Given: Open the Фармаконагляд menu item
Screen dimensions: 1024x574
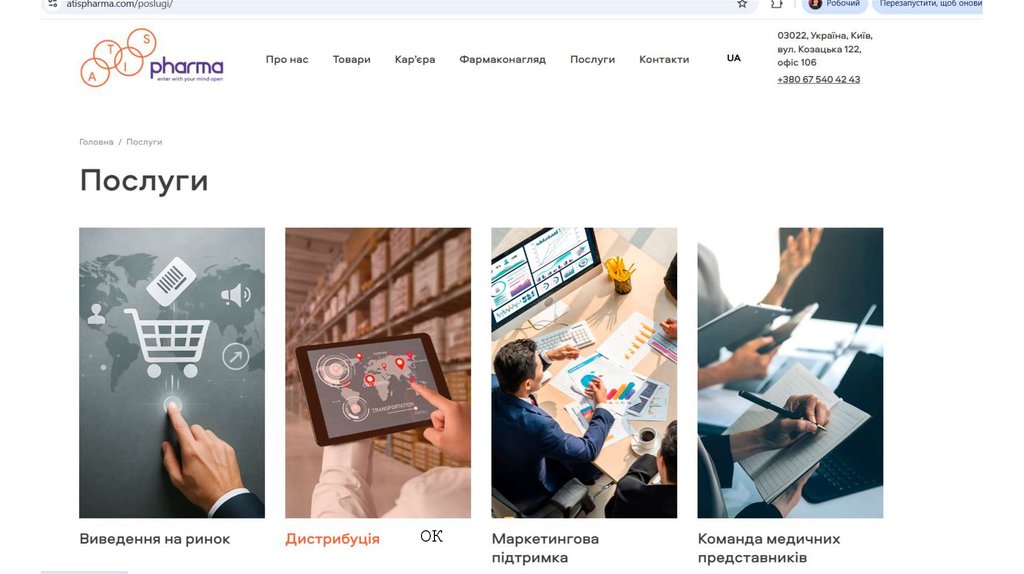Looking at the screenshot, I should 502,59.
